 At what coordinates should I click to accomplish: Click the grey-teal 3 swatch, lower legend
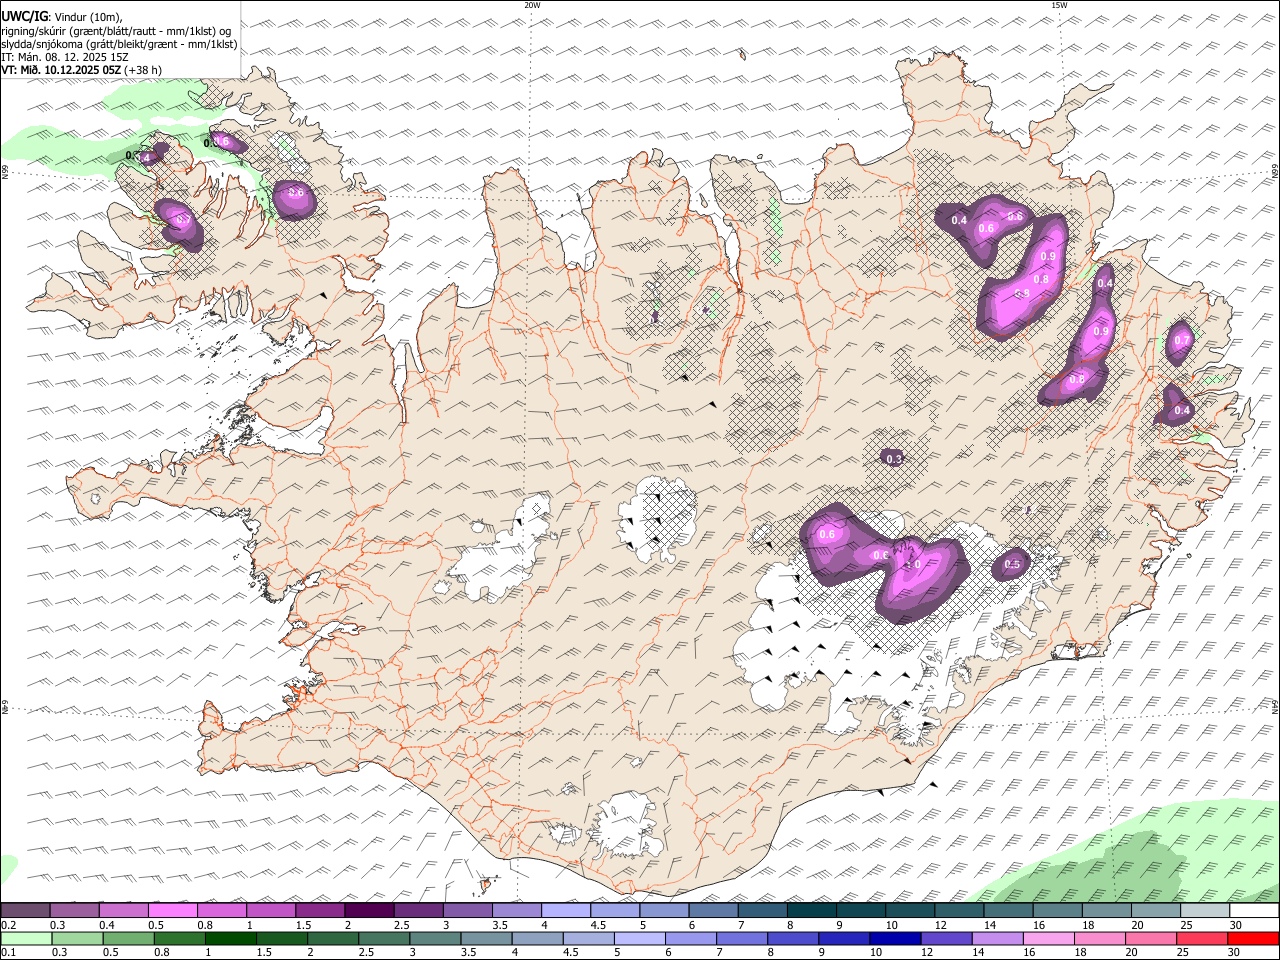click(x=436, y=939)
